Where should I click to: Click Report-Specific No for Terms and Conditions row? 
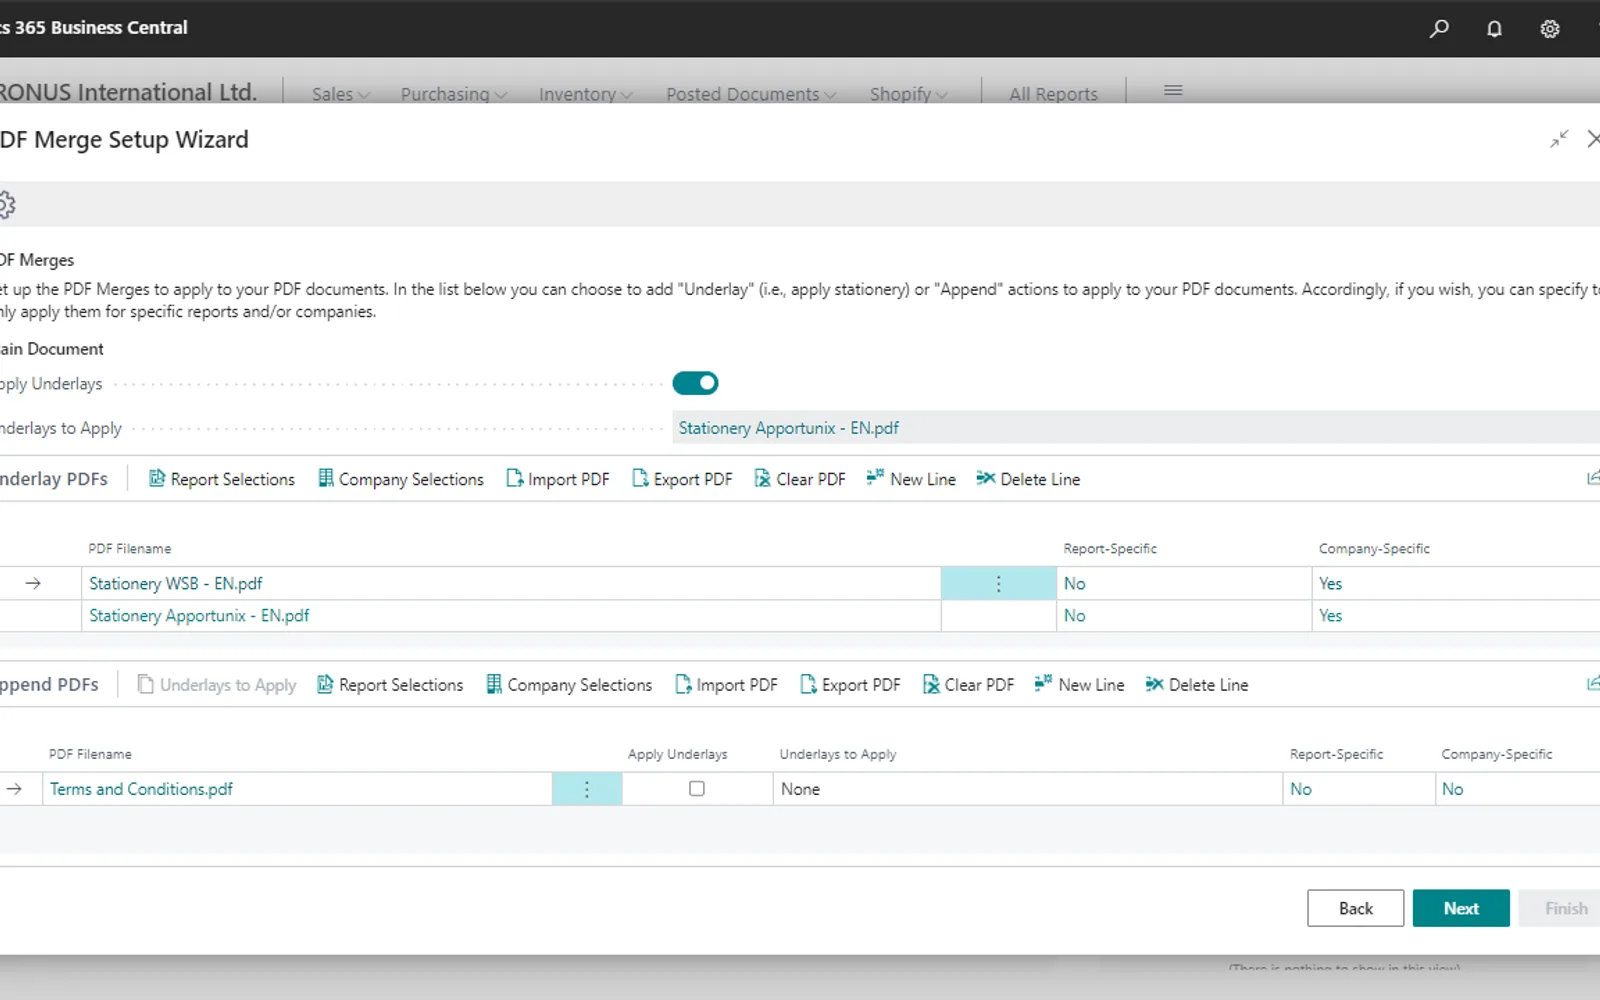1300,789
